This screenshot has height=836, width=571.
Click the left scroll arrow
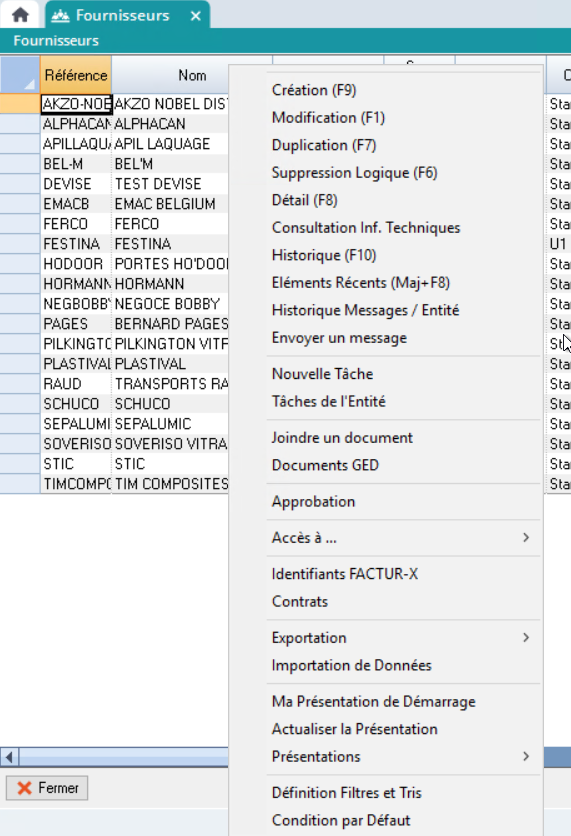click(9, 757)
